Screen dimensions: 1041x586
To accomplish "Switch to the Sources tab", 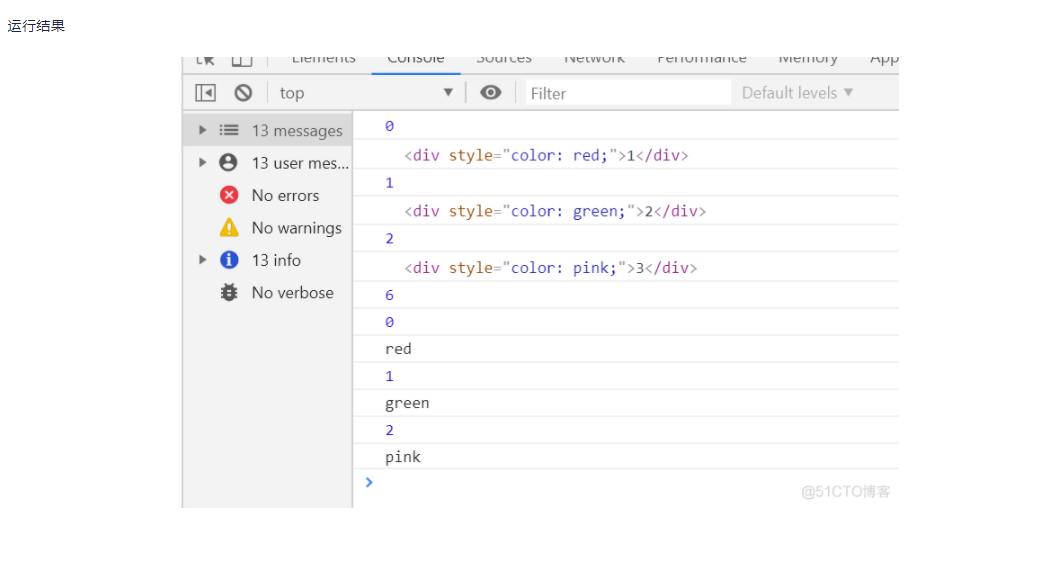I will click(504, 60).
